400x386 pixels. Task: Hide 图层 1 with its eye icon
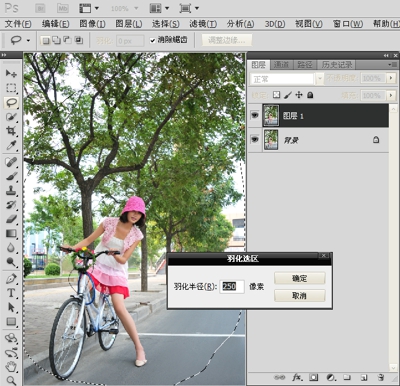(255, 115)
